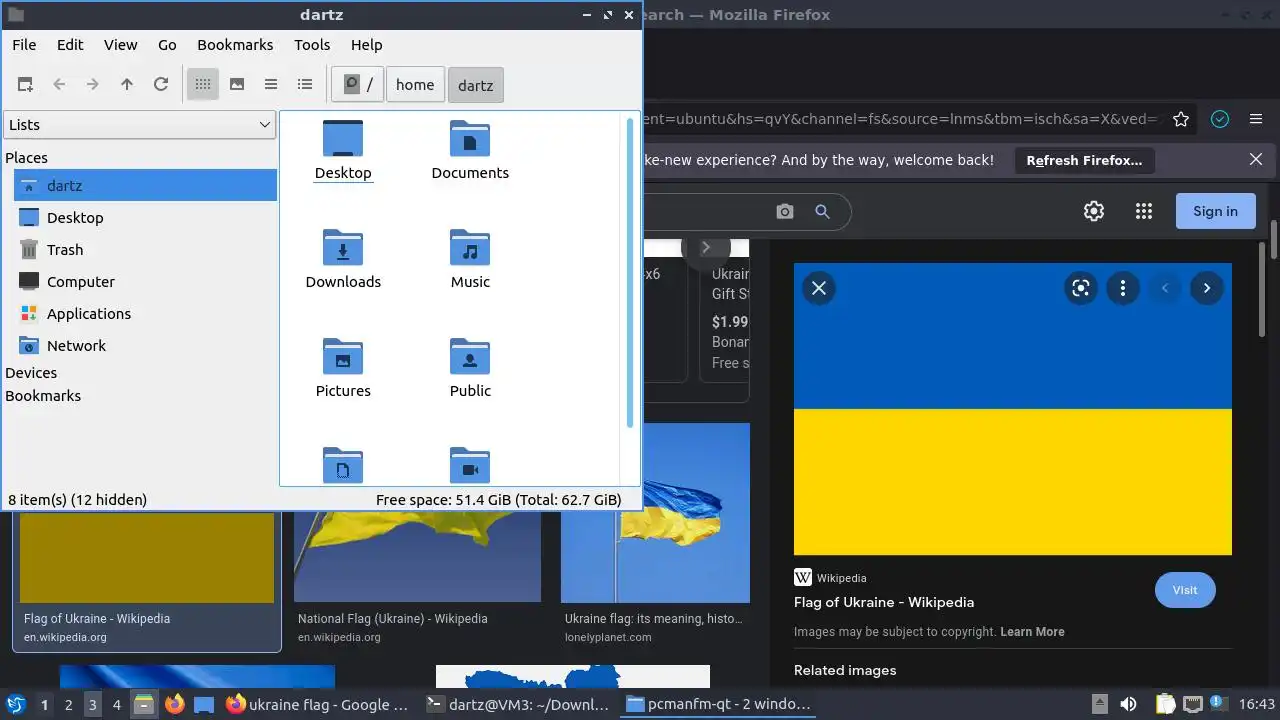Select Desktop in Places sidebar
This screenshot has height=720, width=1280.
click(x=145, y=218)
